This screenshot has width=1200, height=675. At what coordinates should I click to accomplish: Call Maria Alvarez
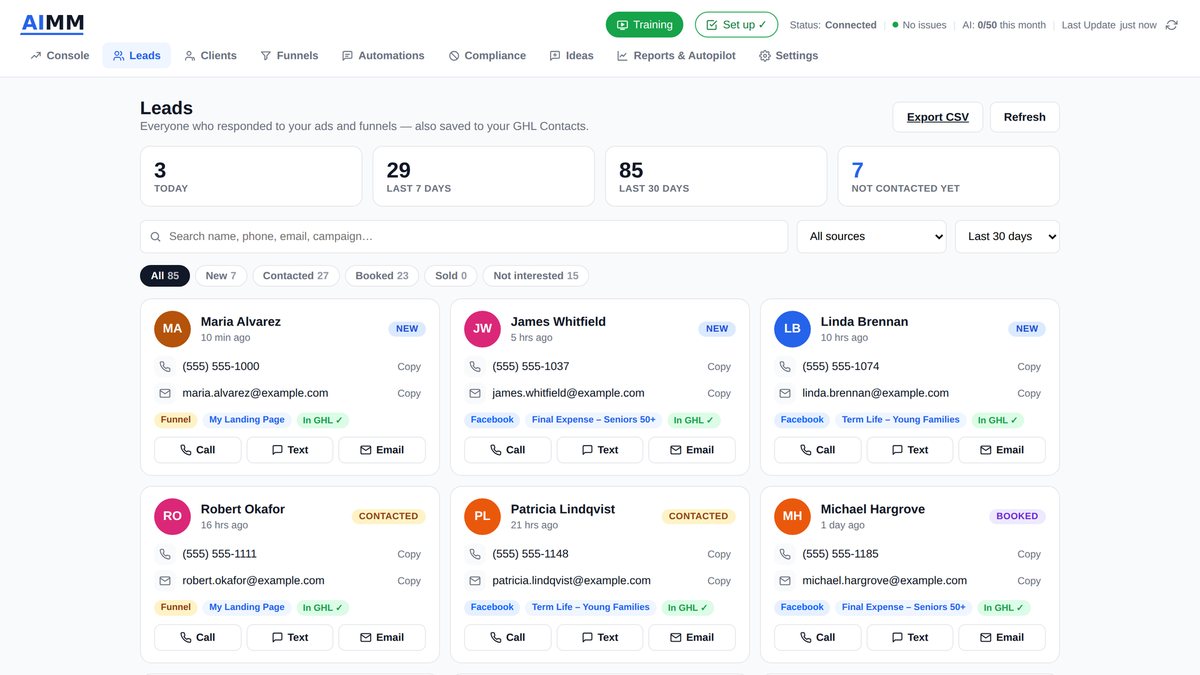pyautogui.click(x=198, y=450)
